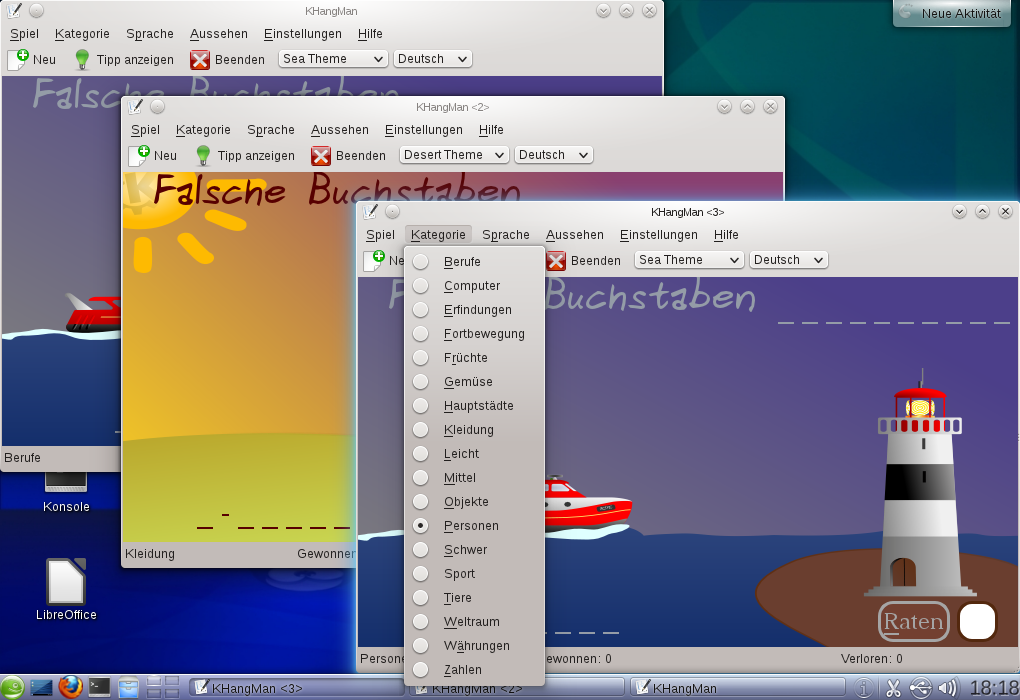Open Einstellungen menu in KHangMan <2>
Viewport: 1020px width, 700px height.
[423, 130]
